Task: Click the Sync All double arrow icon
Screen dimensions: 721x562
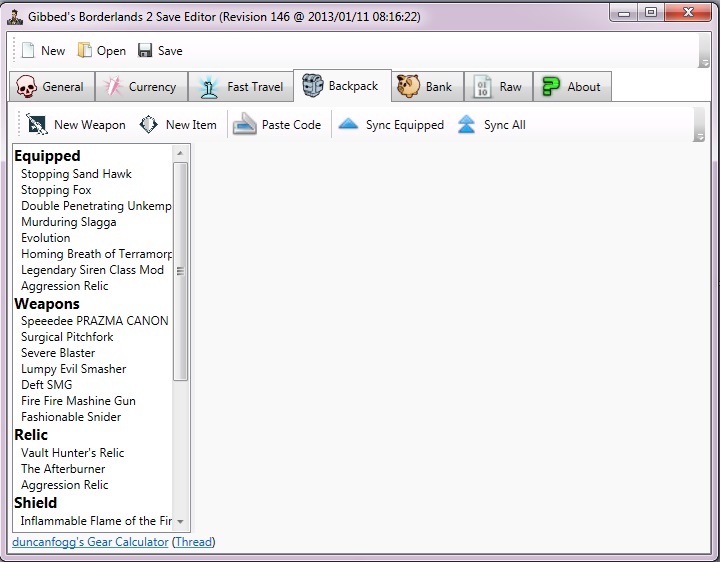Action: click(x=466, y=124)
